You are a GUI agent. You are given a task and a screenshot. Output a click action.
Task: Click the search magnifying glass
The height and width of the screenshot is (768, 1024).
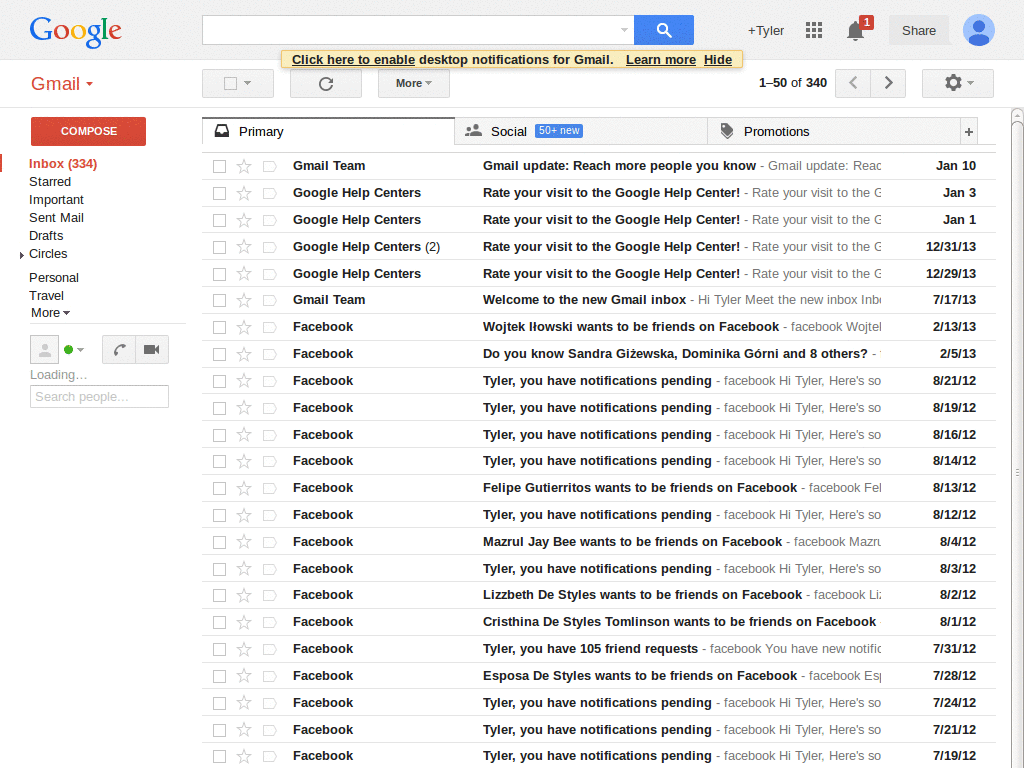click(x=663, y=30)
